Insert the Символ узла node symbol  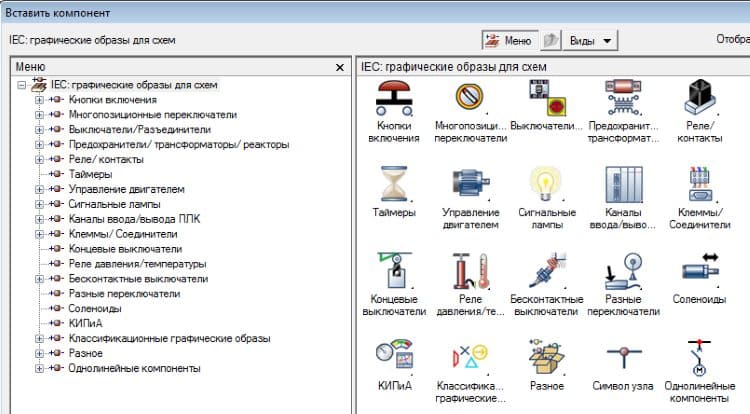(x=623, y=356)
